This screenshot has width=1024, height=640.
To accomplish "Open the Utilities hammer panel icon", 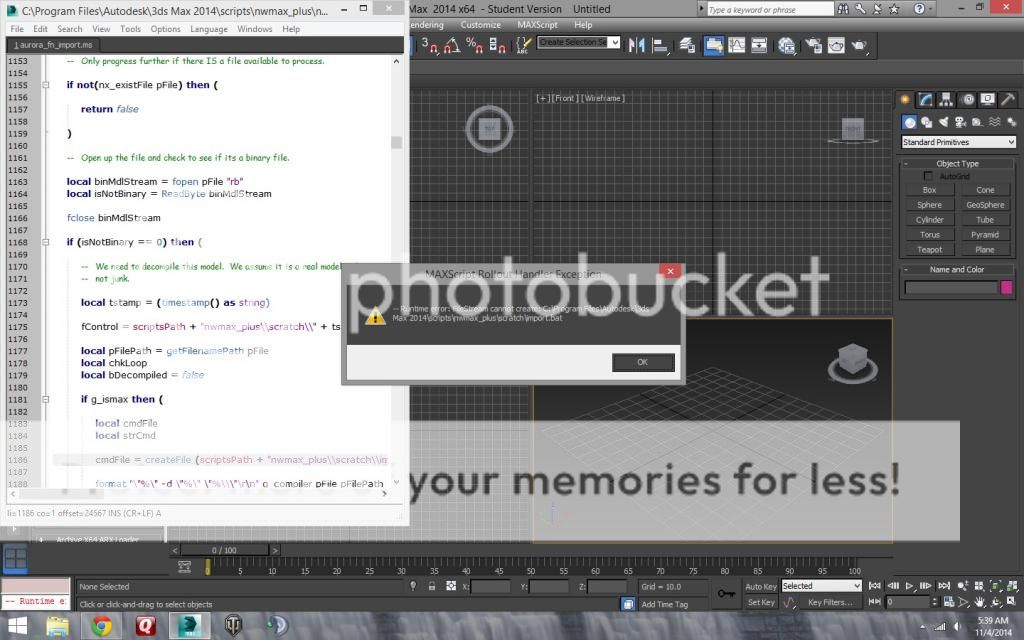I will (x=1009, y=99).
